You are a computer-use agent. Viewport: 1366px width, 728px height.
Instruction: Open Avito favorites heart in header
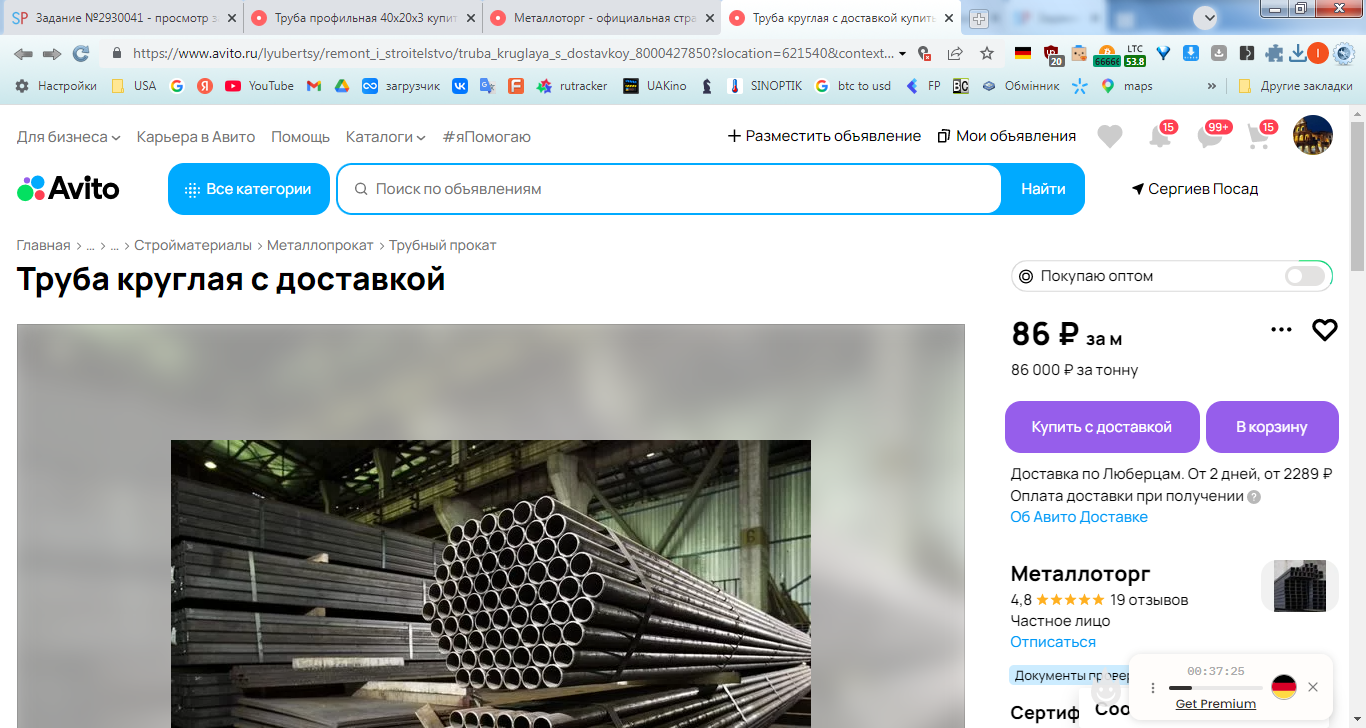(1110, 136)
